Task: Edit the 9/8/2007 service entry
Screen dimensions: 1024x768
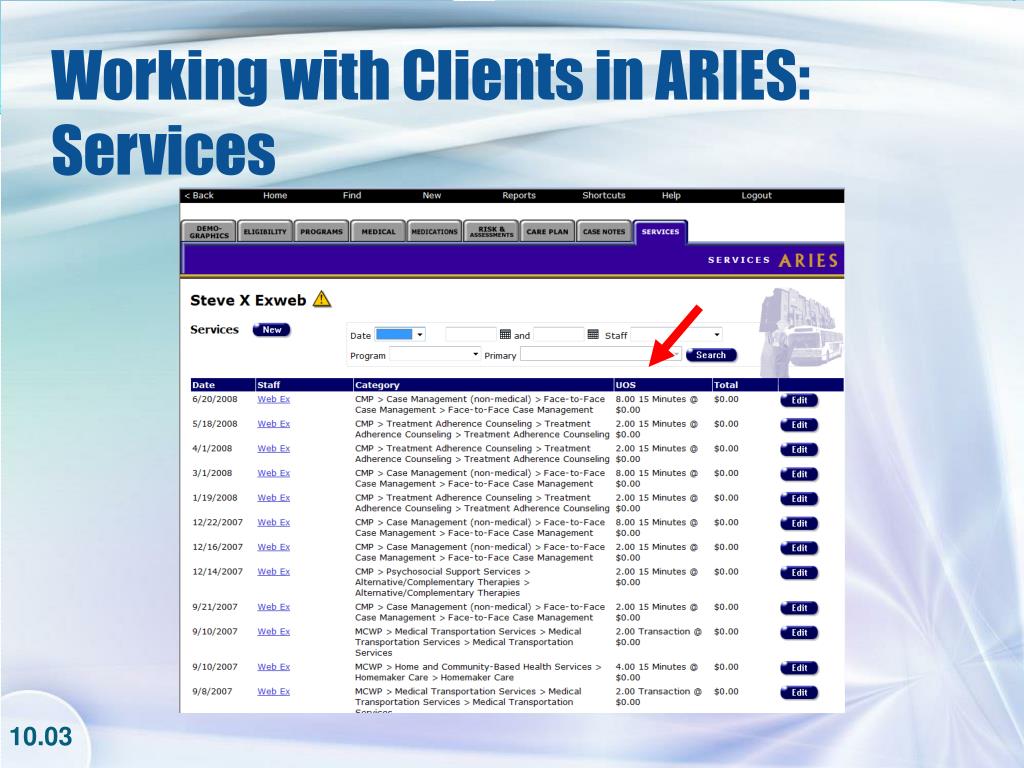Action: coord(799,693)
